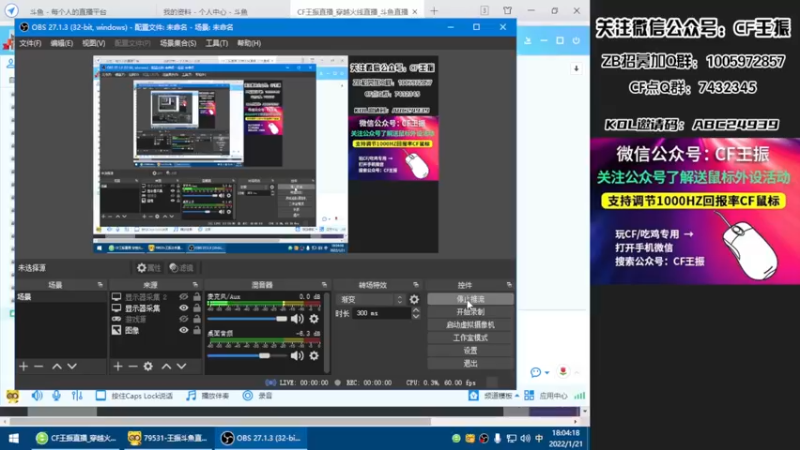Remove the selected scene with the minus icon
Screen dimensions: 800x450
coord(38,366)
